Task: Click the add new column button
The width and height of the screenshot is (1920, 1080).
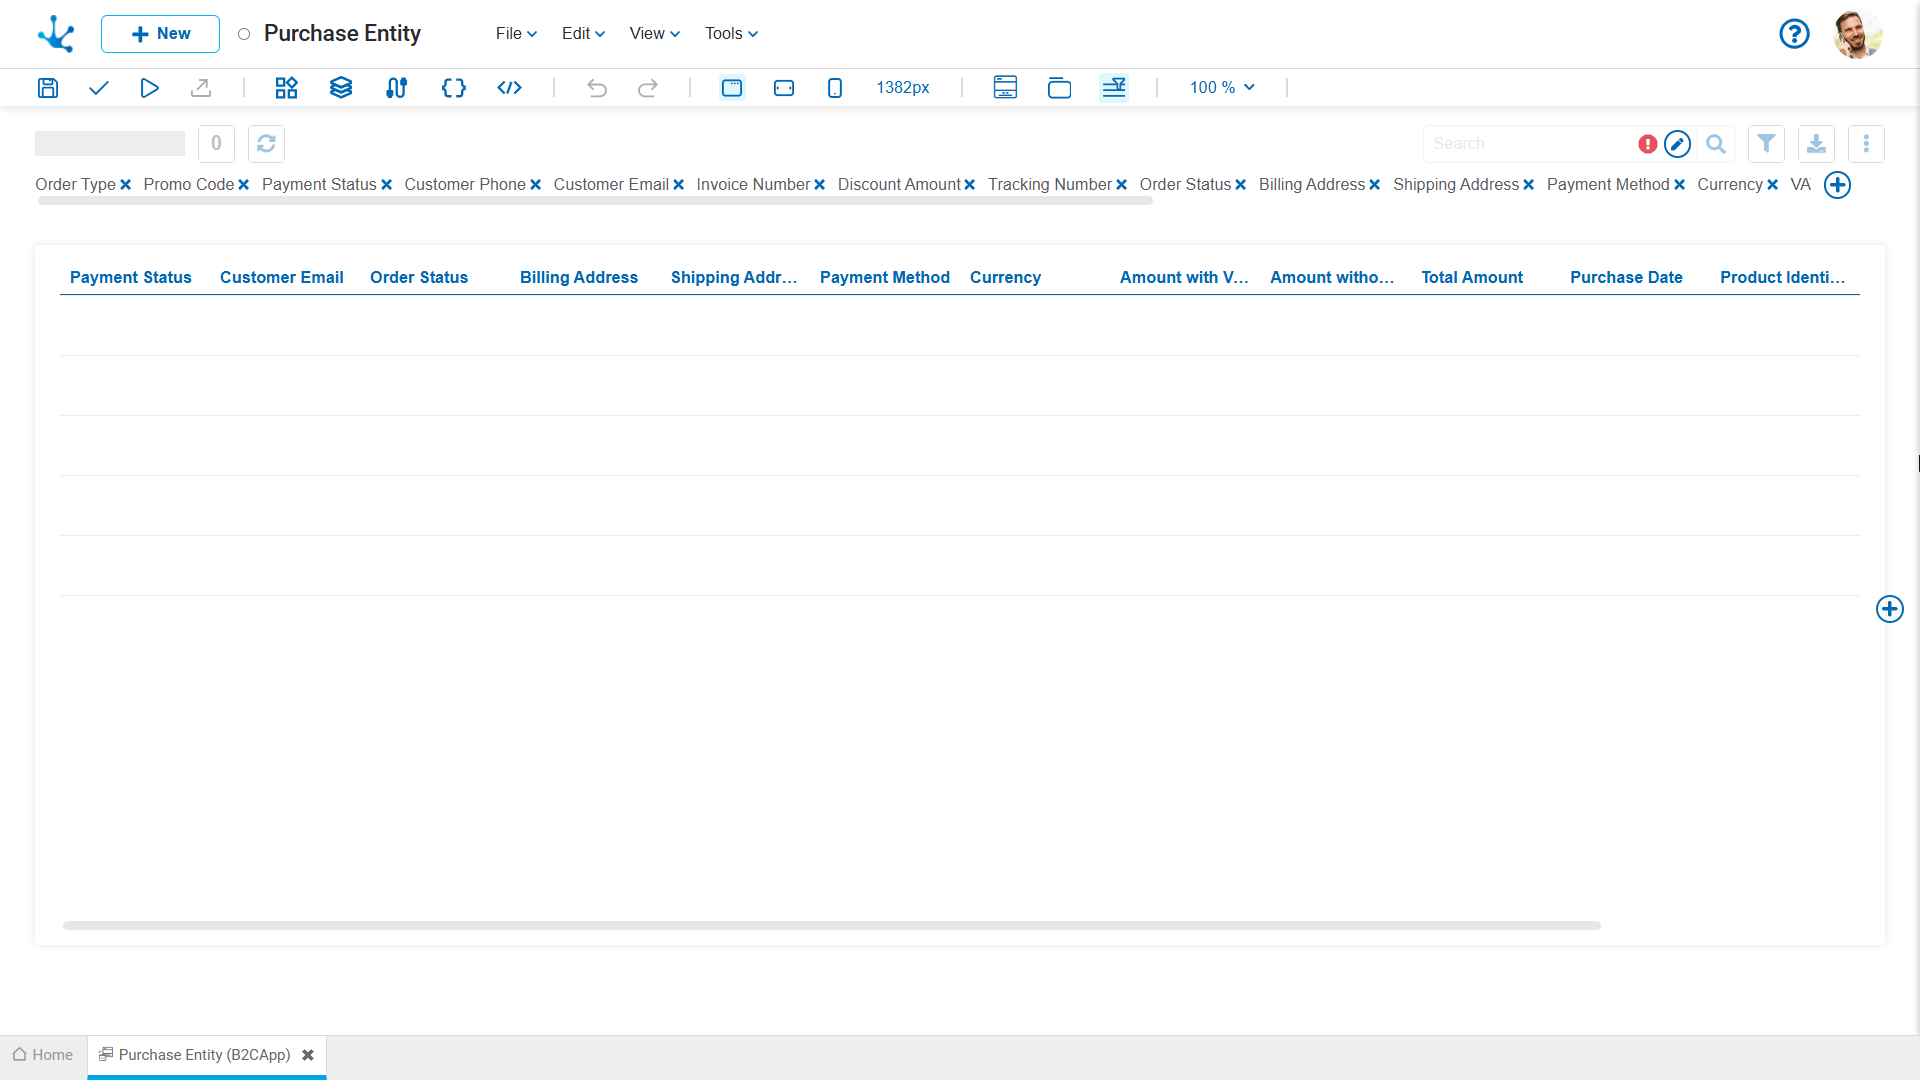Action: [x=1837, y=185]
